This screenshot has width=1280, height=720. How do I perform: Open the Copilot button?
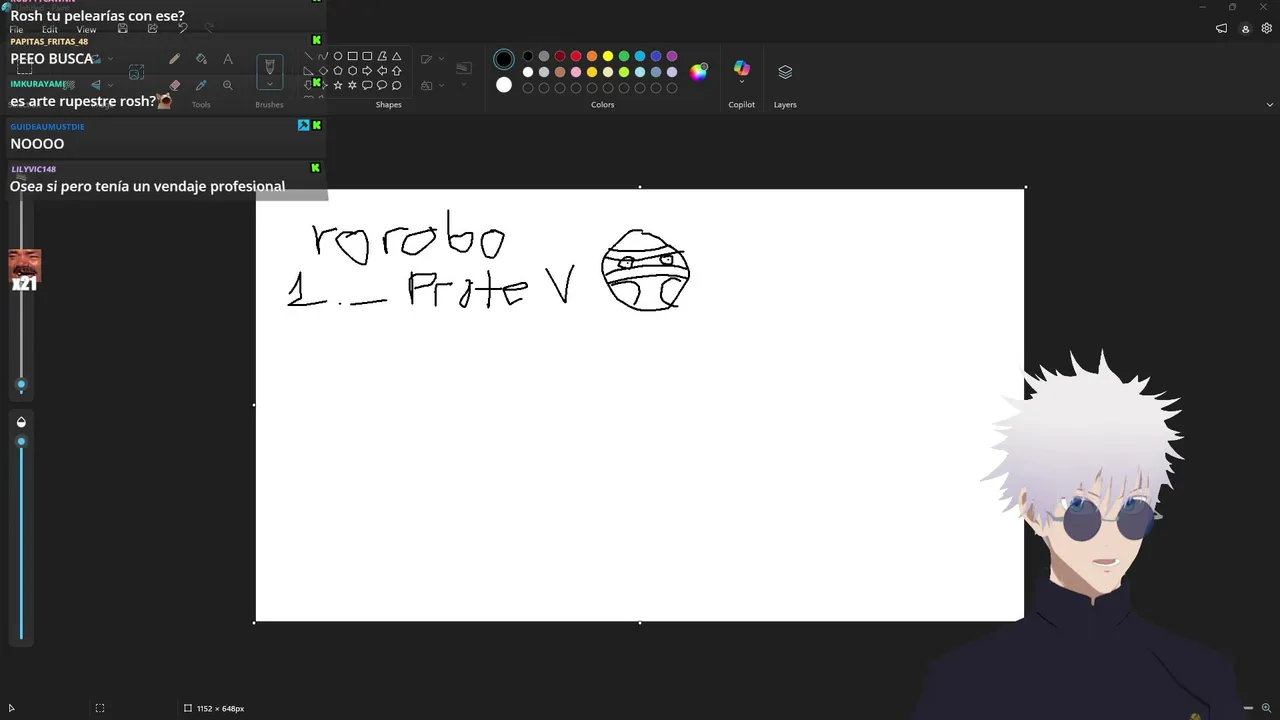tap(742, 68)
